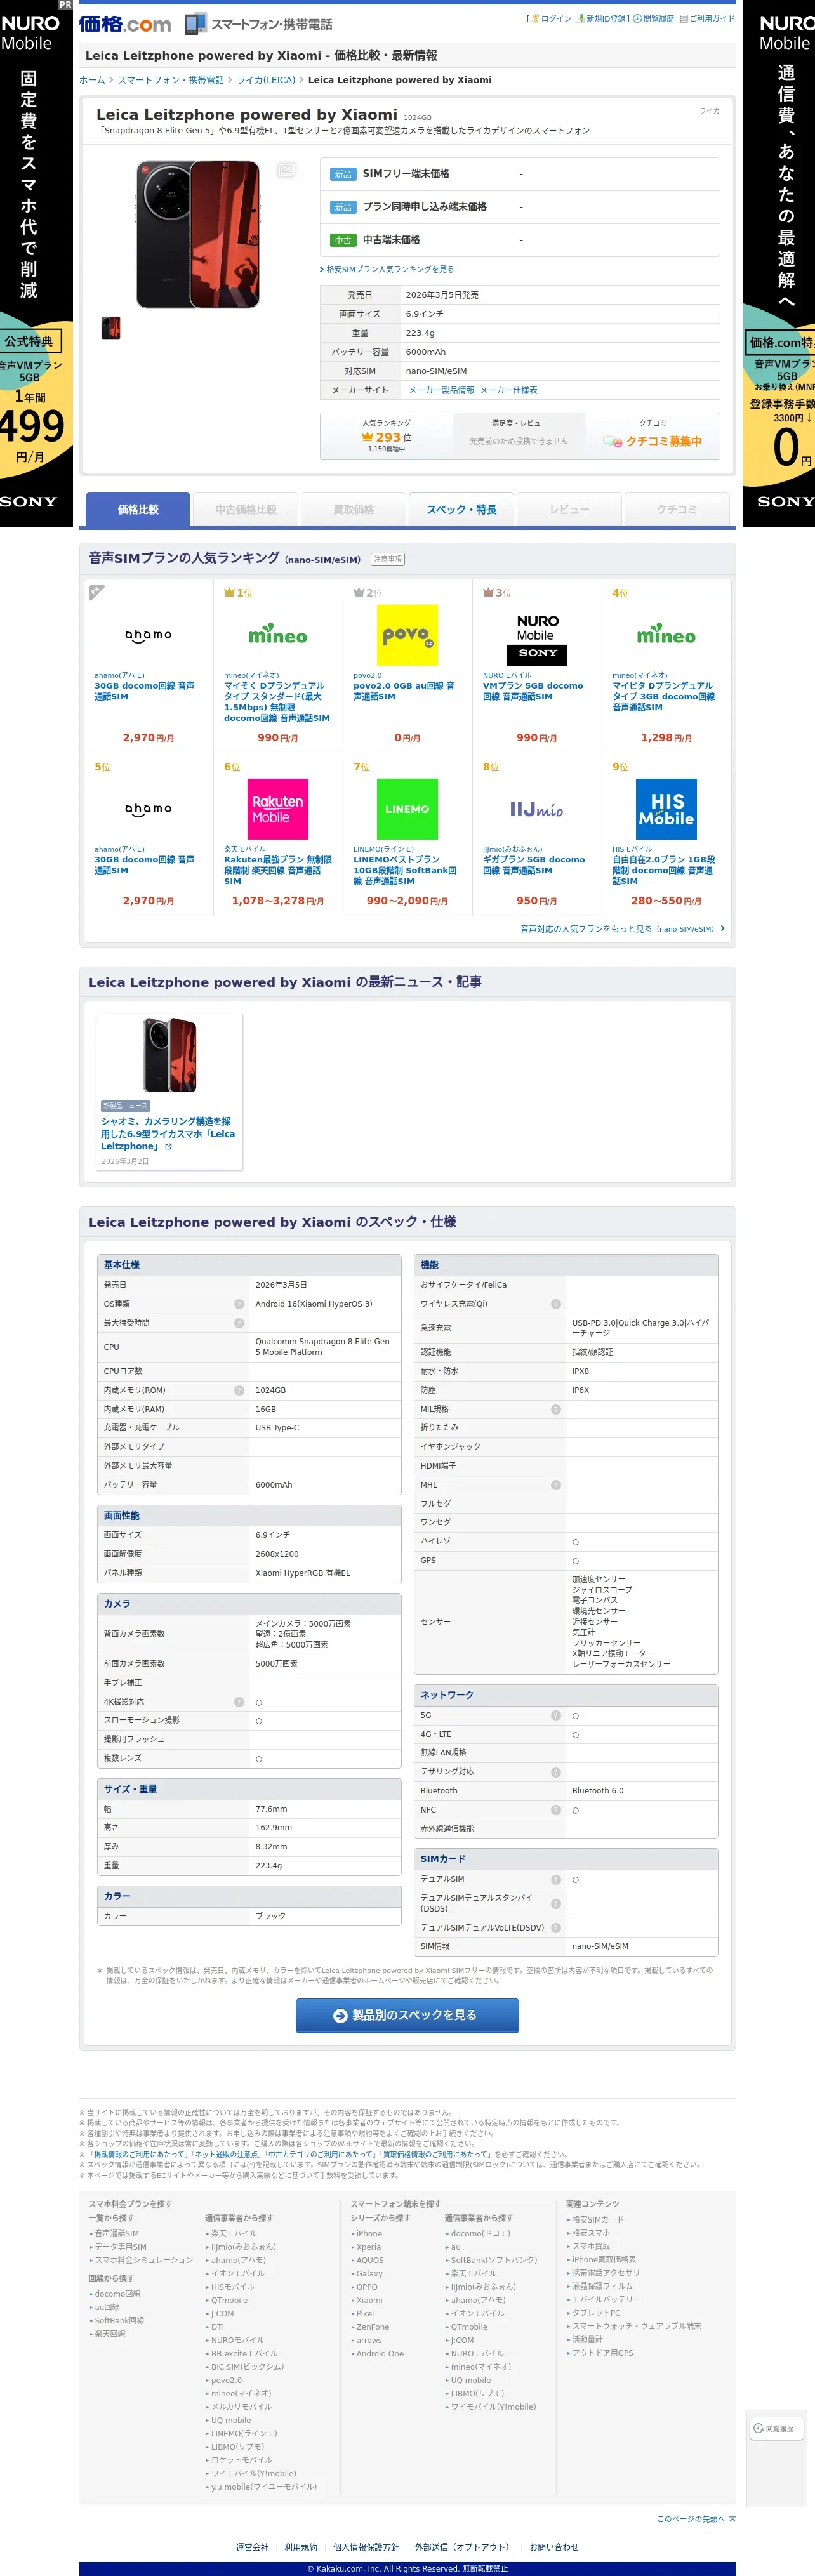Open help icon for NFC row
Viewport: 815px width, 2576px height.
point(556,1810)
